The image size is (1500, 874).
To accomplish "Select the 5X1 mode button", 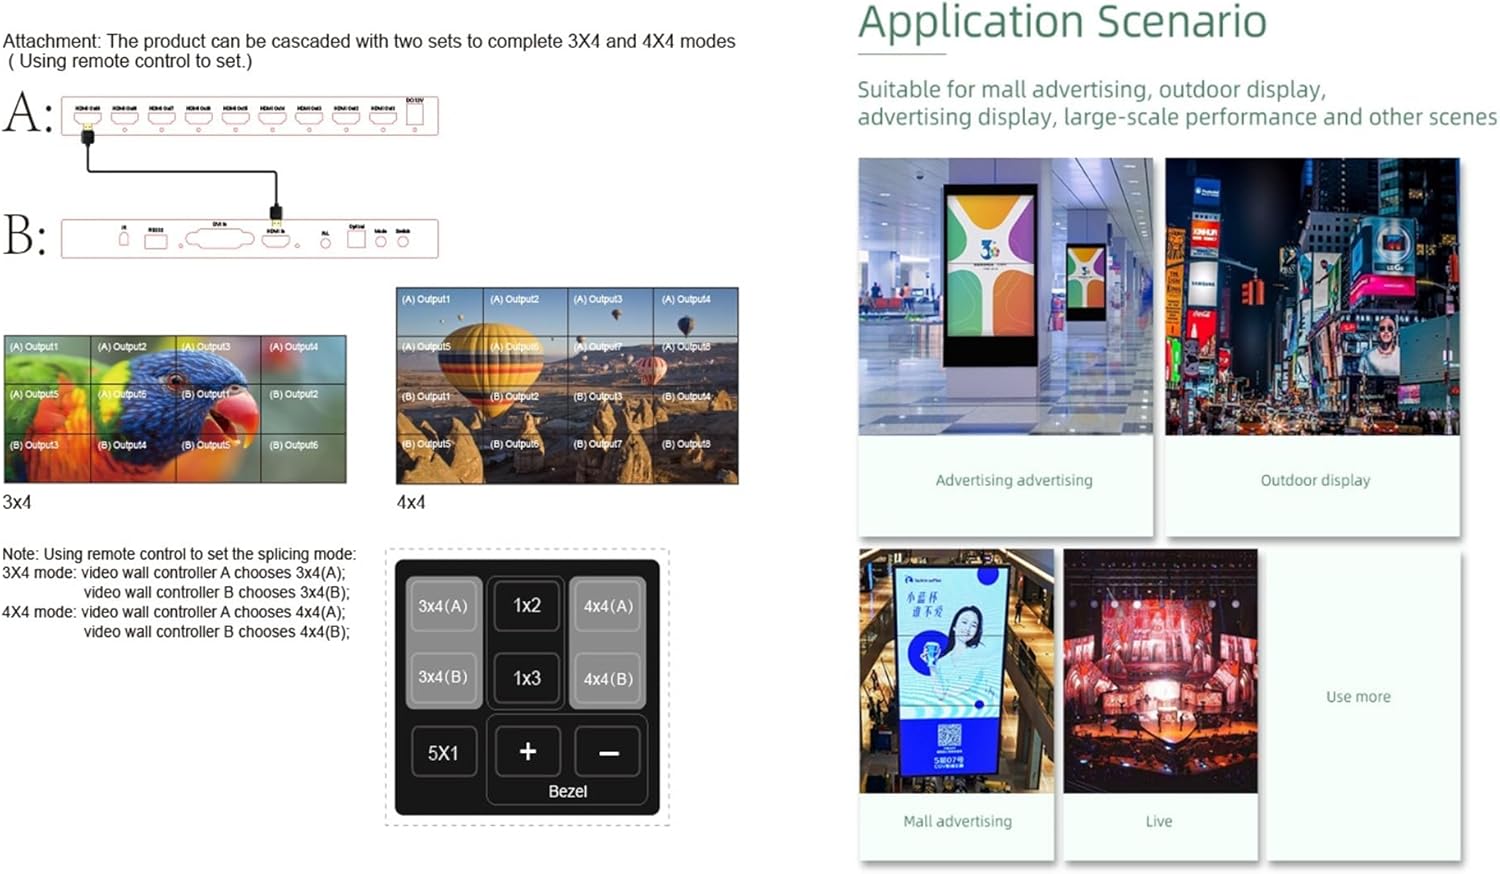I will [x=443, y=753].
